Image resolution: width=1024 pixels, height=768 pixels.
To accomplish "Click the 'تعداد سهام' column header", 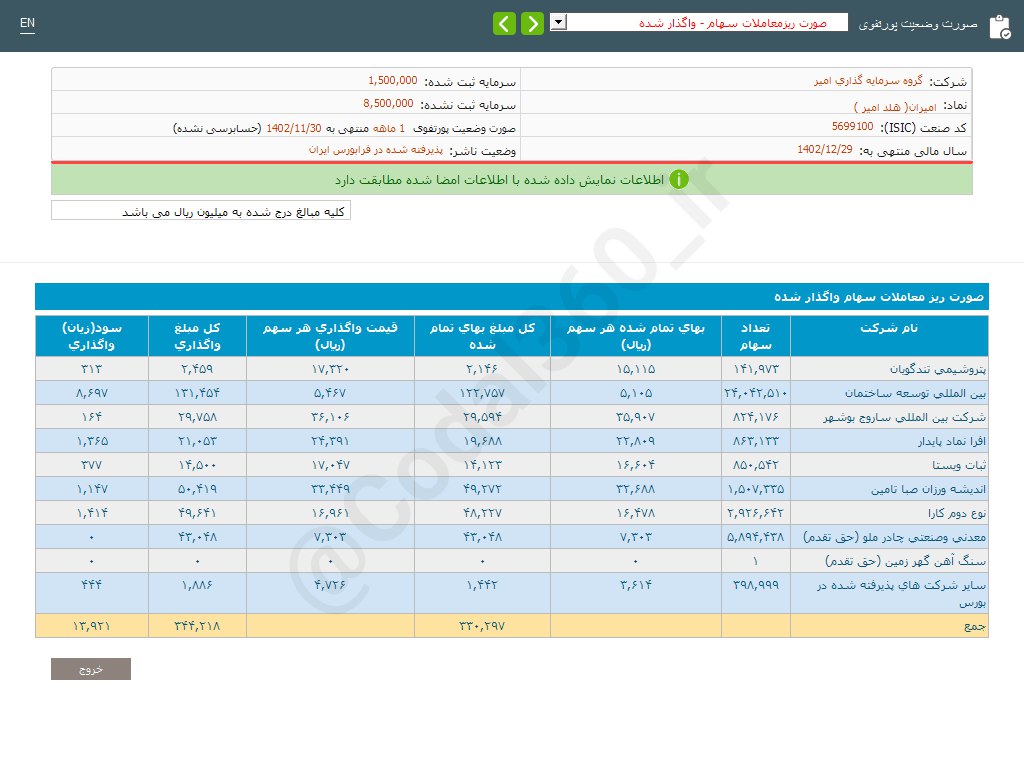I will coord(755,336).
